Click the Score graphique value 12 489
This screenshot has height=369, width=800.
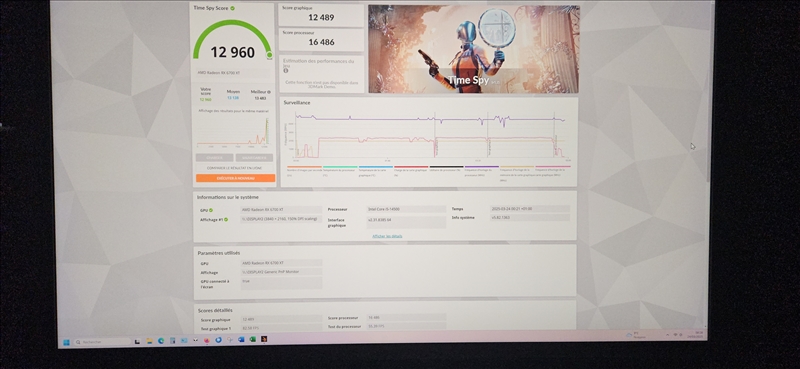[321, 17]
